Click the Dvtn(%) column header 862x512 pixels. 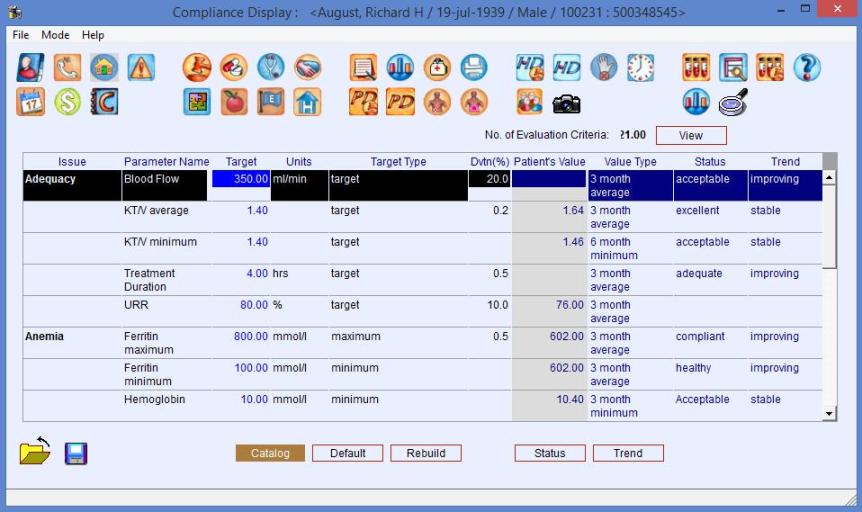[489, 162]
